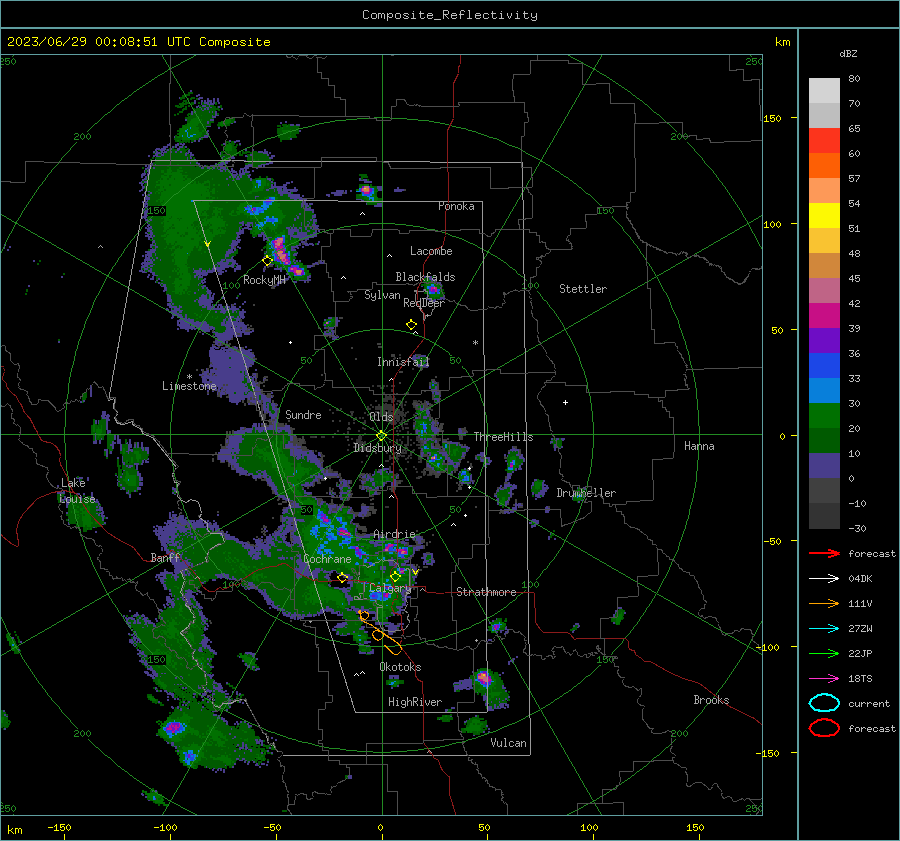Click the yellow radar-center diamond near Didsbury

point(381,436)
